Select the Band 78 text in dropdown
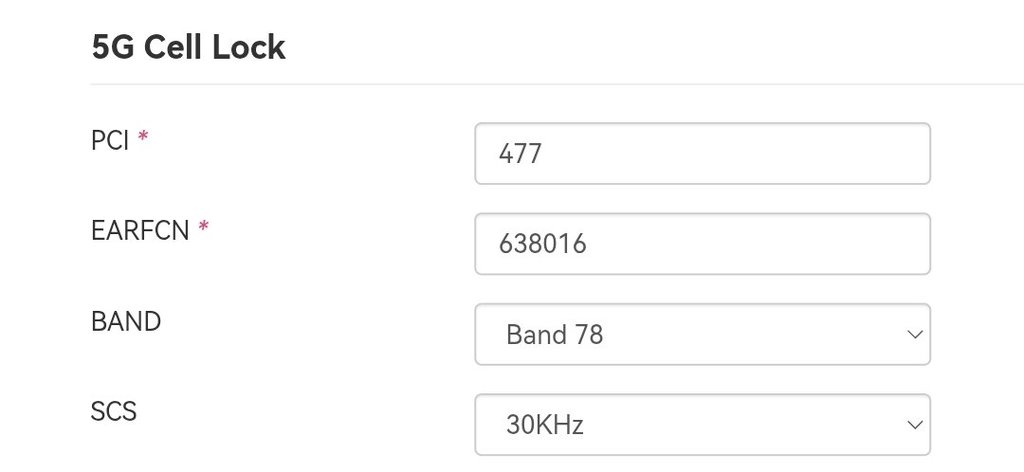 tap(554, 335)
